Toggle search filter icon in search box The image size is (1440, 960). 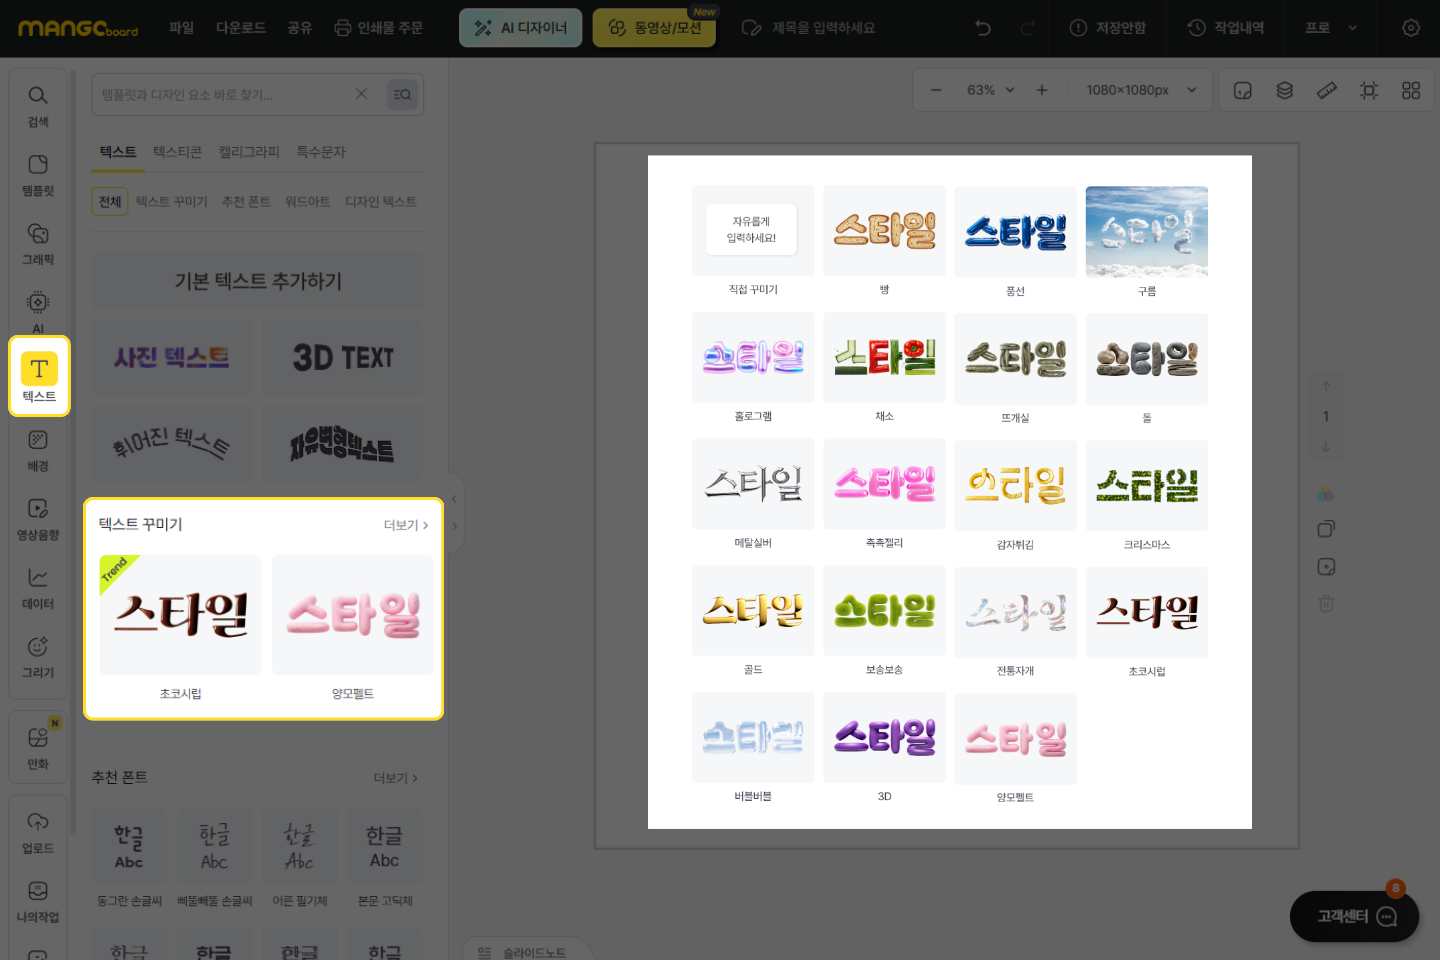(x=402, y=95)
